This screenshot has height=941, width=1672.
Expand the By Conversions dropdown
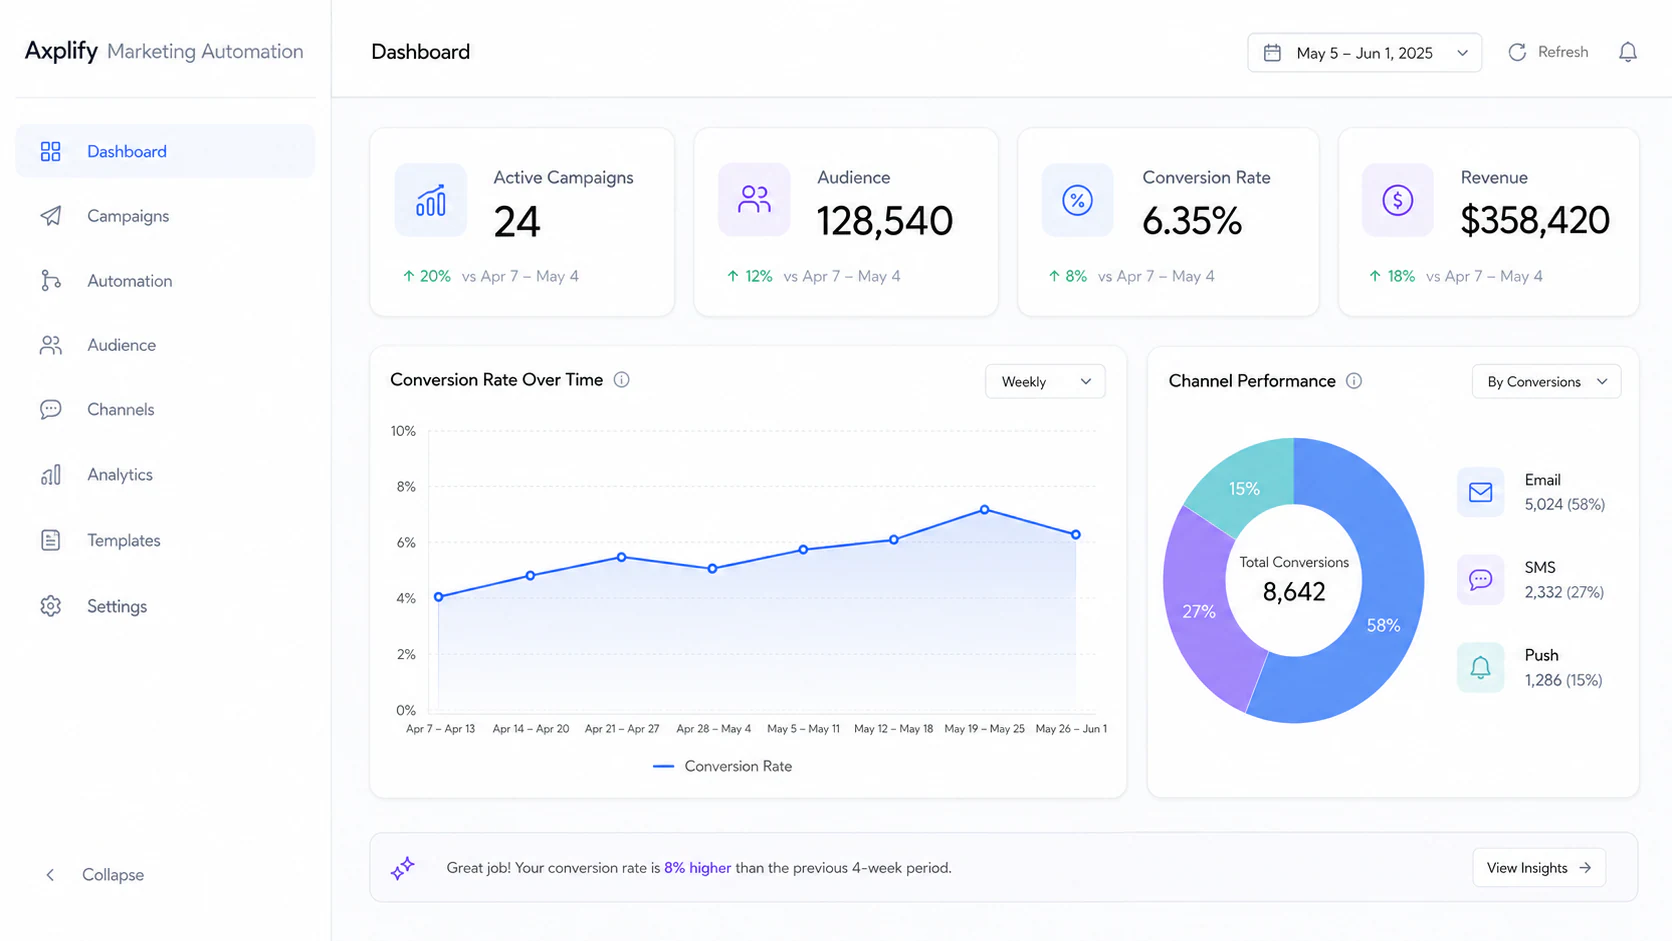tap(1546, 381)
